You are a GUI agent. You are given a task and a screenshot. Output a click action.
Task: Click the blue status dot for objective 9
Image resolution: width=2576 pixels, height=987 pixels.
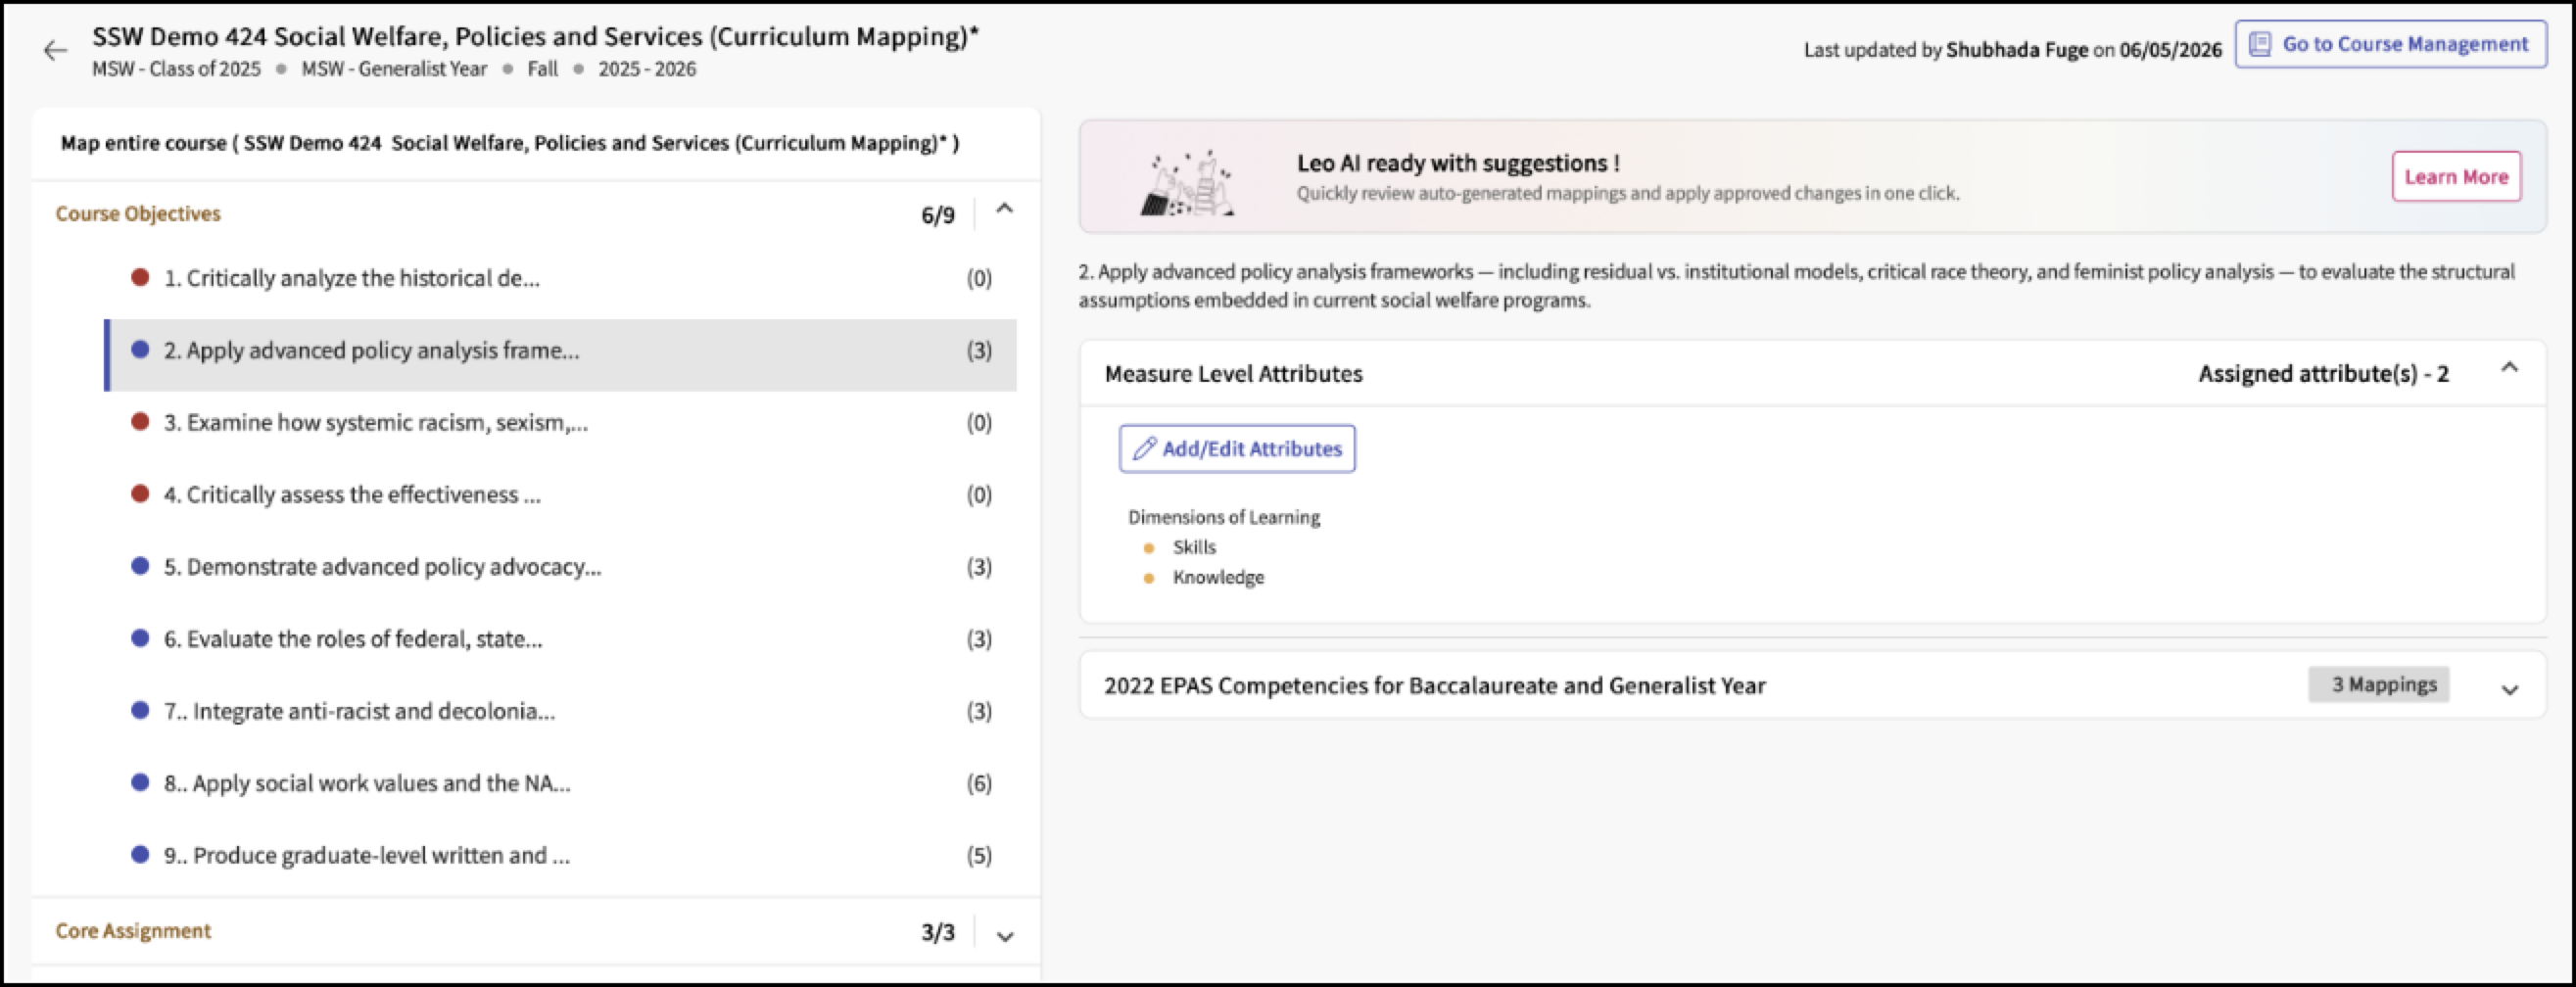tap(140, 854)
